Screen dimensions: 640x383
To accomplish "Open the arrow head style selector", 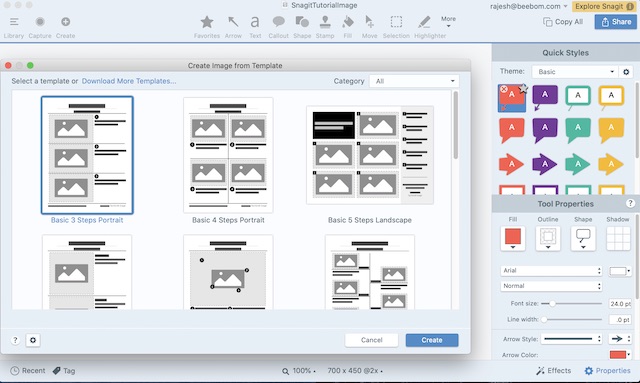I will coord(620,338).
